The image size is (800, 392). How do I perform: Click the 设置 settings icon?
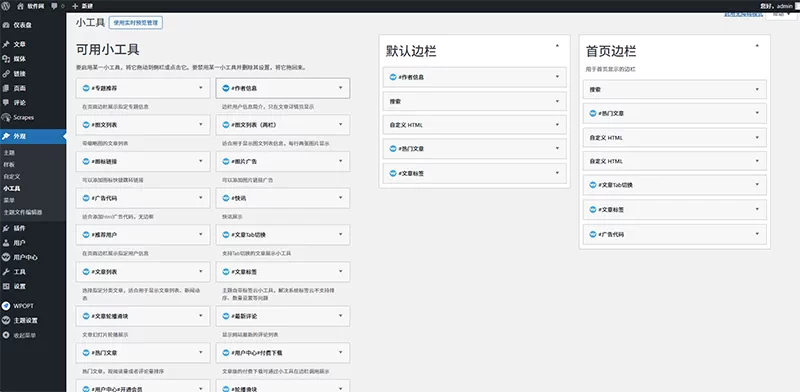[6, 286]
